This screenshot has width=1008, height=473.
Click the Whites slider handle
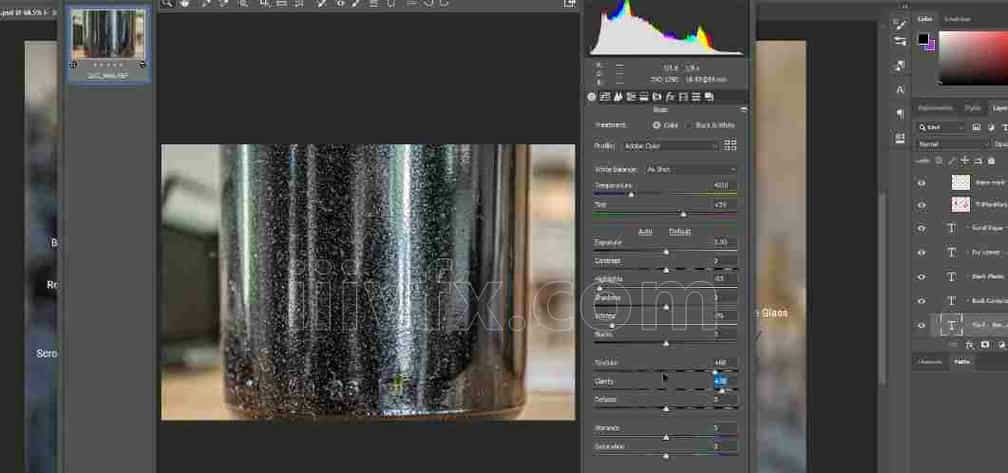[x=611, y=326]
